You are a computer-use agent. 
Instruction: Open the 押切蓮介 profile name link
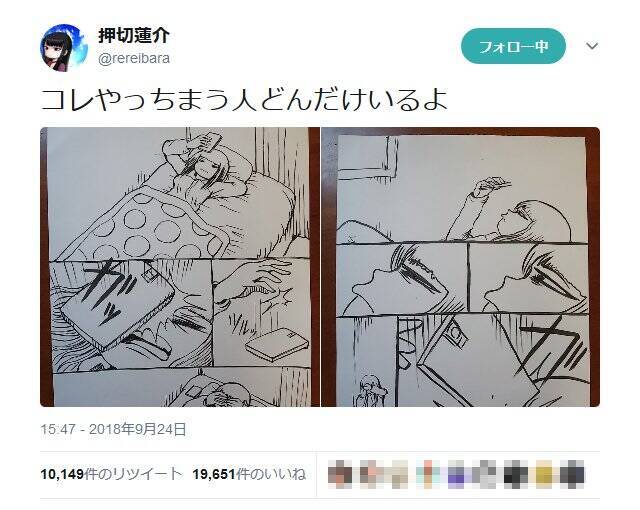click(x=134, y=36)
